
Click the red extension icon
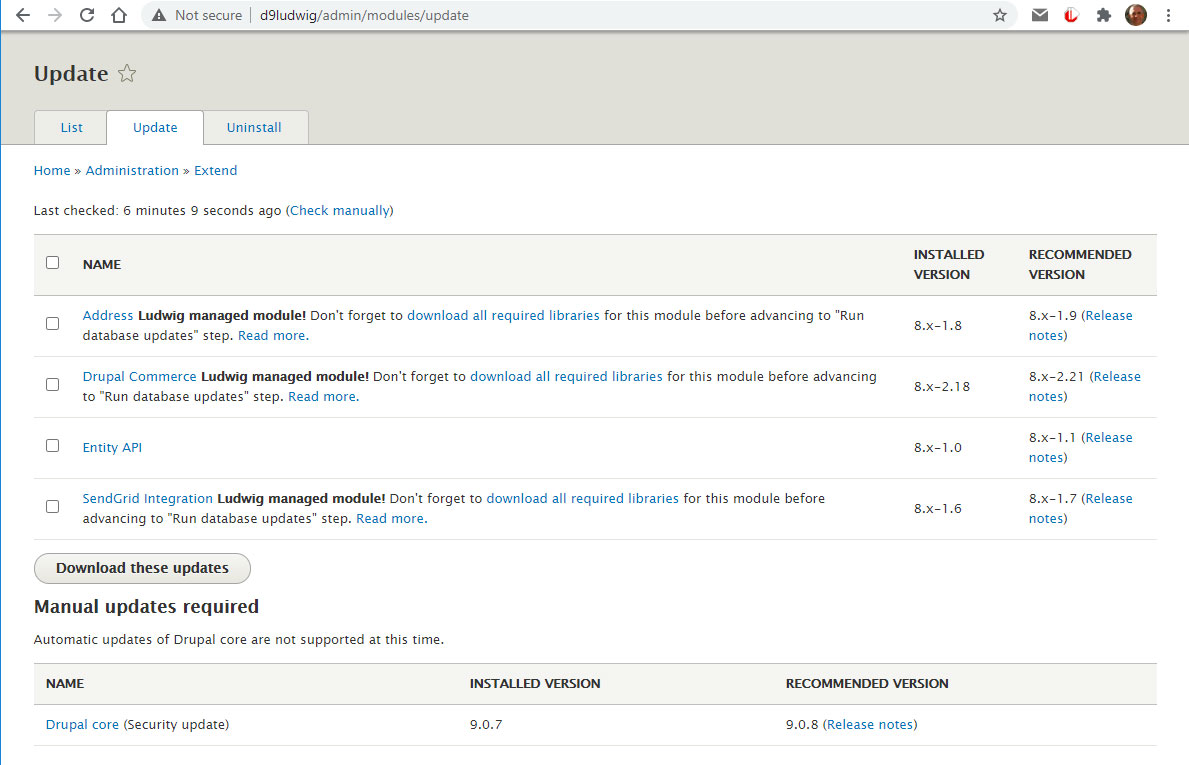coord(1071,15)
